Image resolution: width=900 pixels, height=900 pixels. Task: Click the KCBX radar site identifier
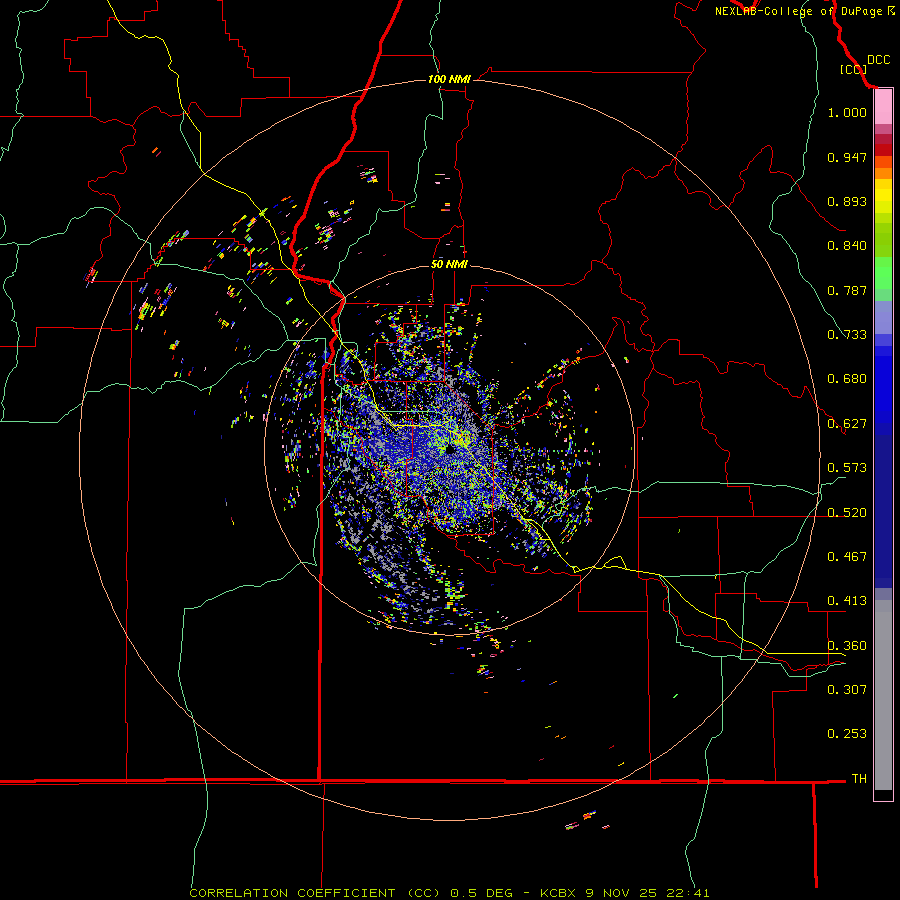(x=558, y=893)
